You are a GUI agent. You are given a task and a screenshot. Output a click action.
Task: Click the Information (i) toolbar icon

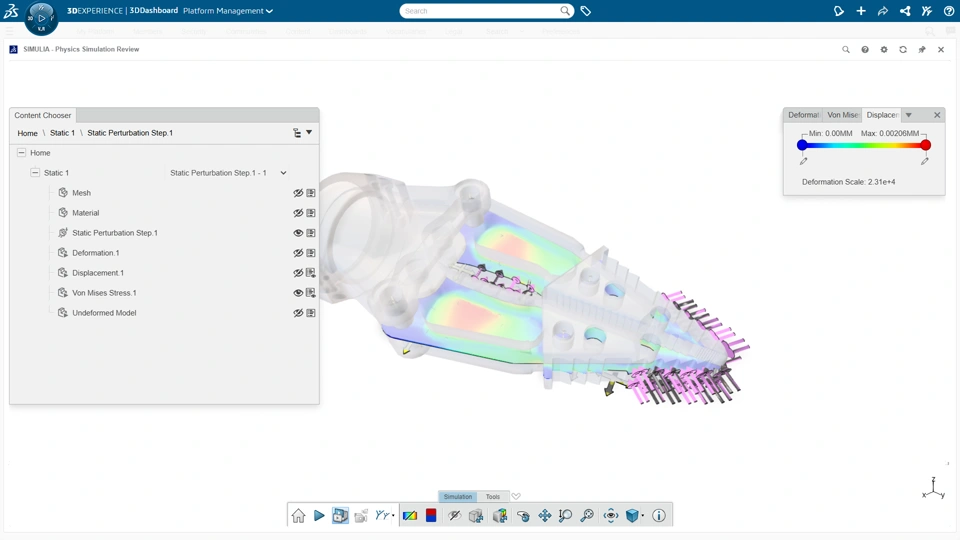click(659, 516)
